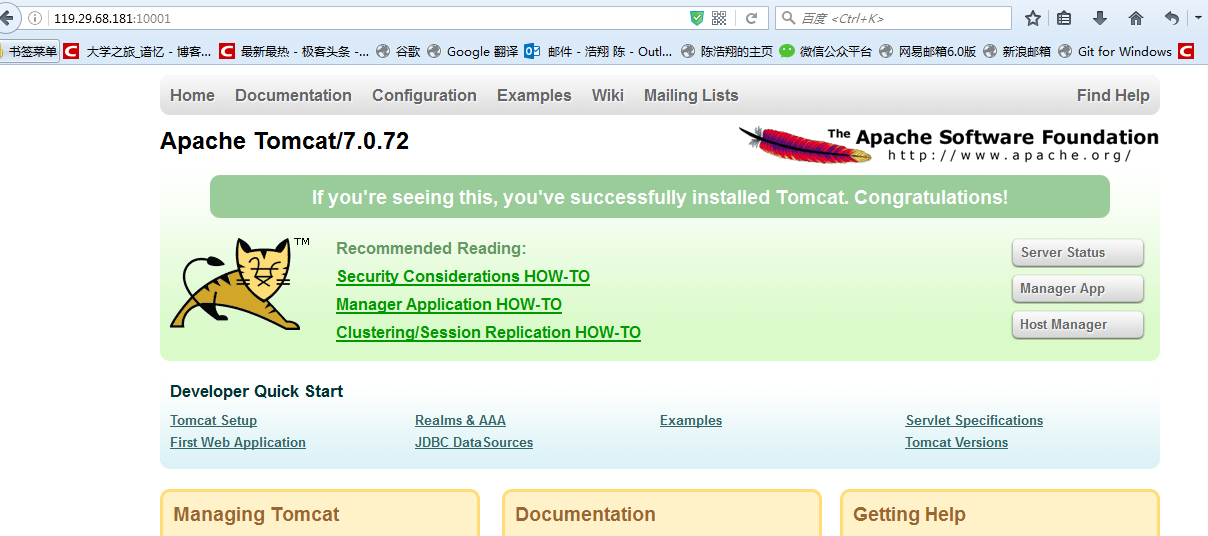Open the Home tab in Tomcat navigation

coord(192,95)
